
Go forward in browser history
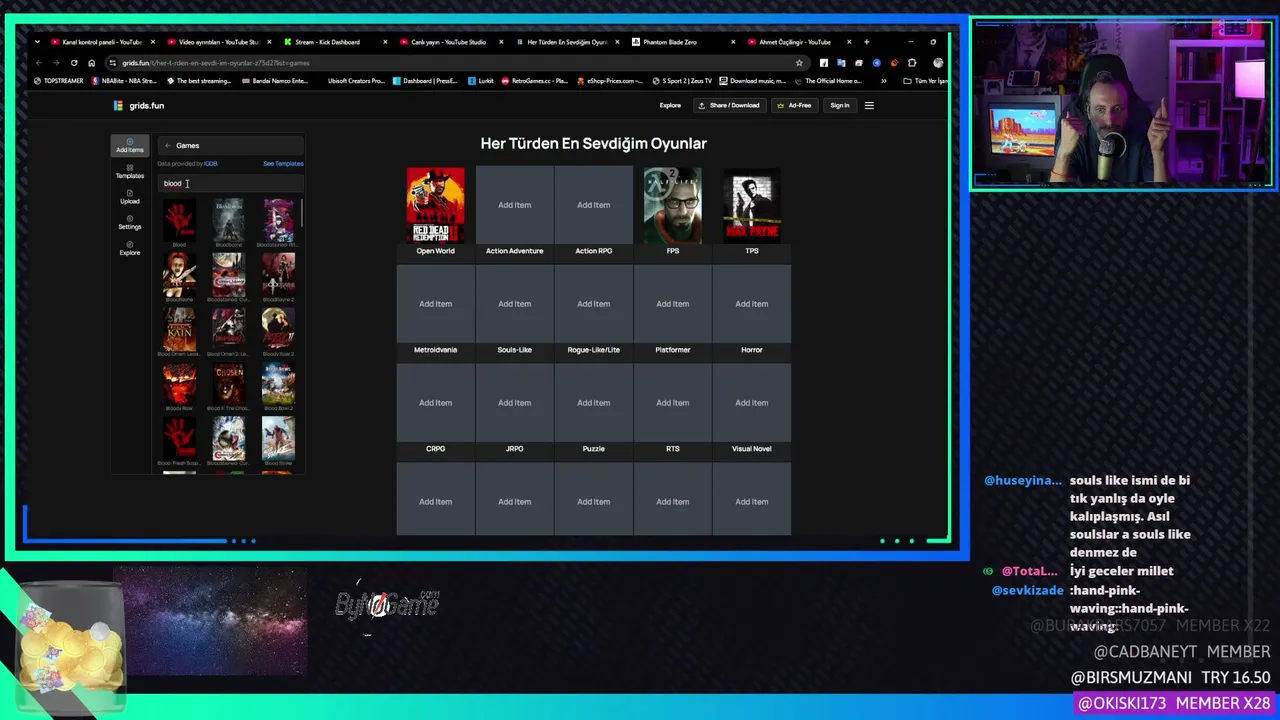(57, 63)
